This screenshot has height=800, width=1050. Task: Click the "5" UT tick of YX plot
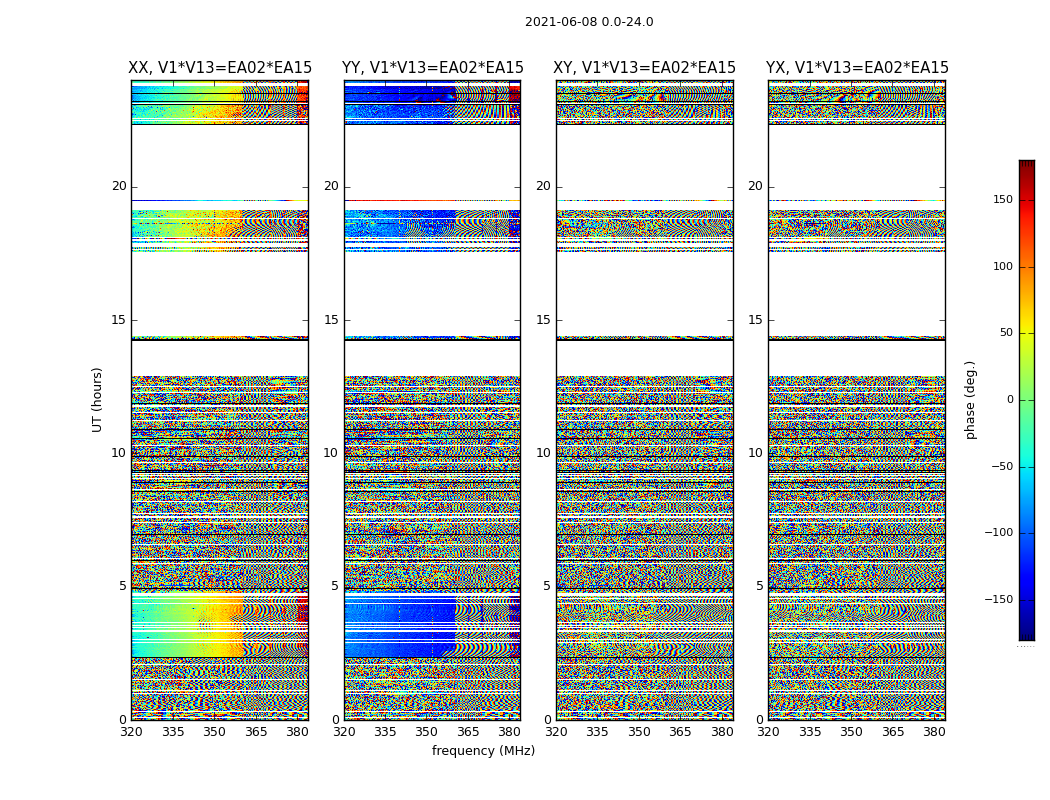click(x=759, y=586)
